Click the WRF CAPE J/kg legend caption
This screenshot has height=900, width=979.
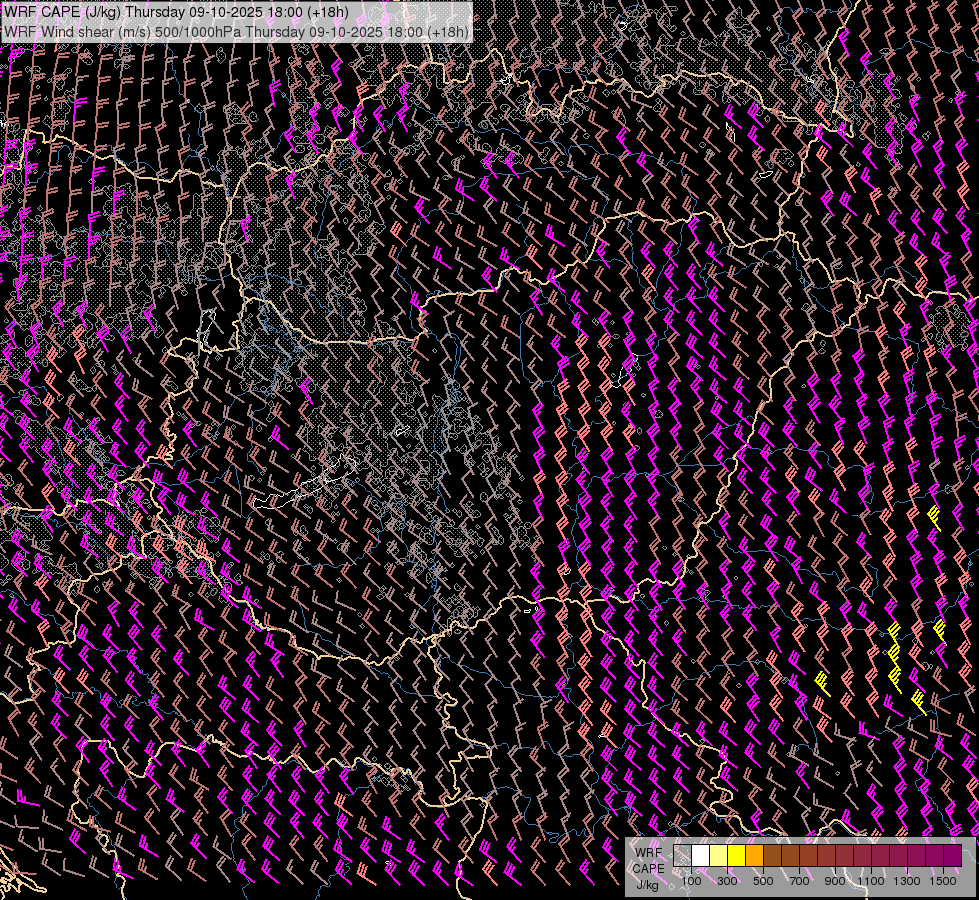click(648, 868)
